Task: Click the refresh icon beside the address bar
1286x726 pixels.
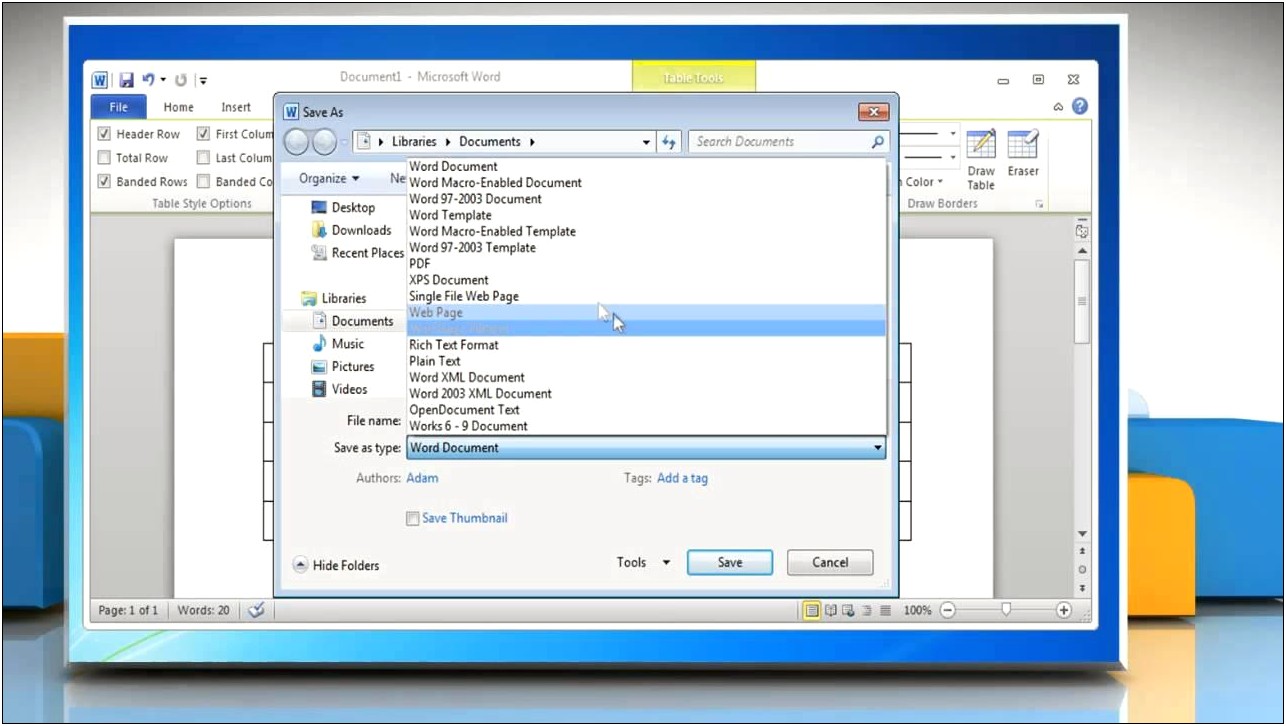Action: pos(669,142)
